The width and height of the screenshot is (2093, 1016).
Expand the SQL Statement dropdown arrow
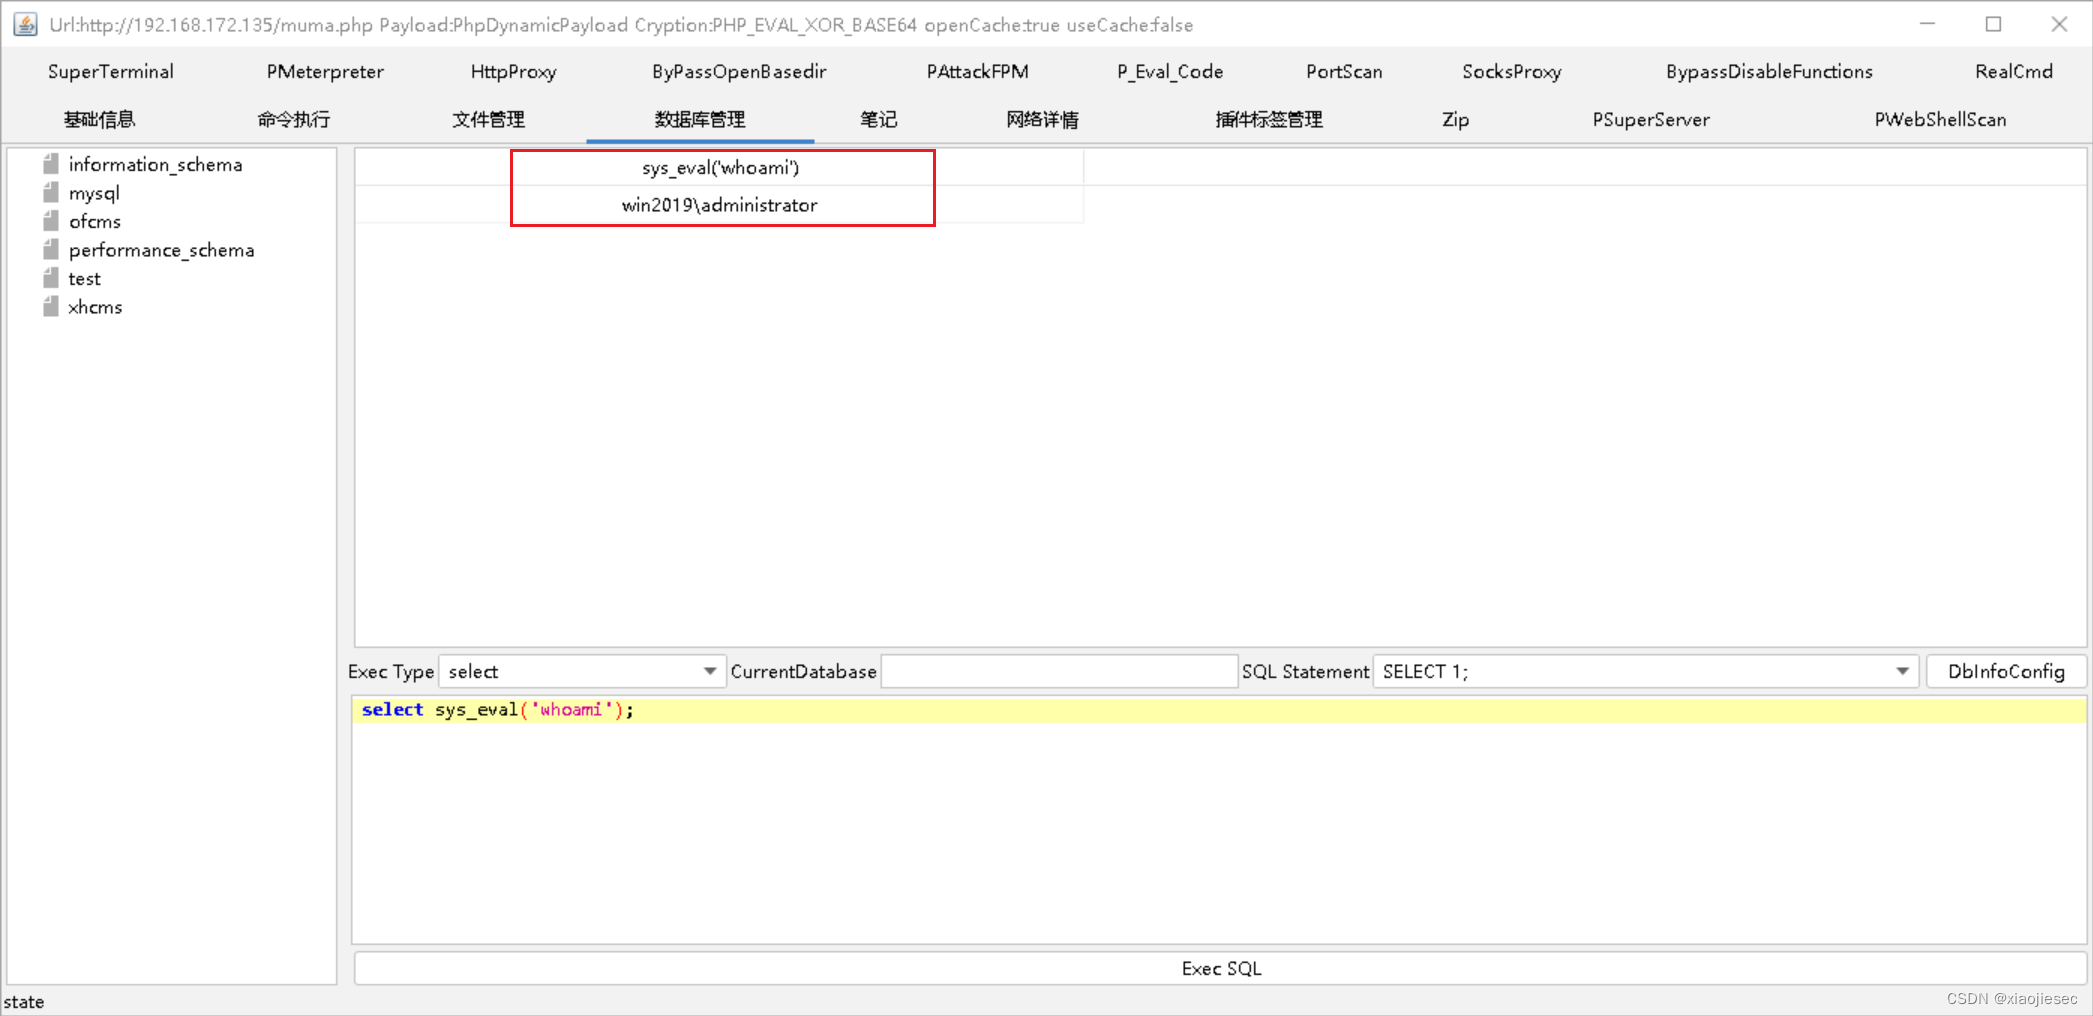click(1901, 671)
